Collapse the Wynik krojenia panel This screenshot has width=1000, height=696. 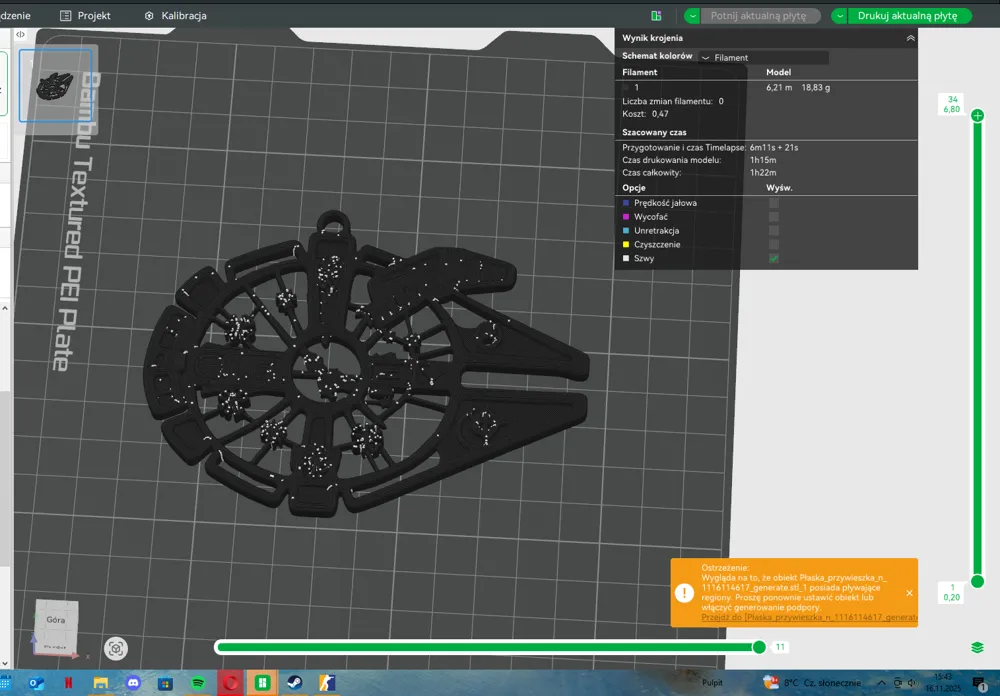910,38
